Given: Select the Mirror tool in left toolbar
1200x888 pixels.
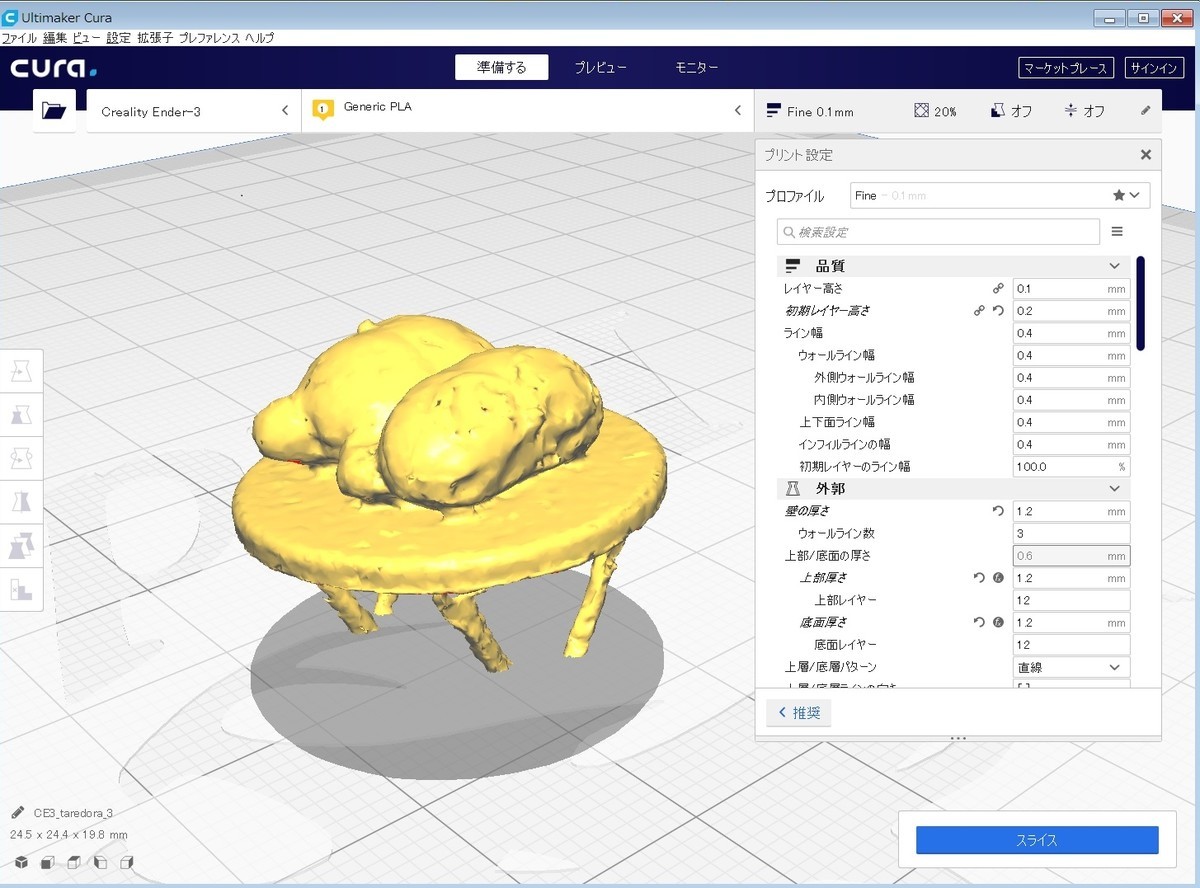Looking at the screenshot, I should (x=21, y=502).
